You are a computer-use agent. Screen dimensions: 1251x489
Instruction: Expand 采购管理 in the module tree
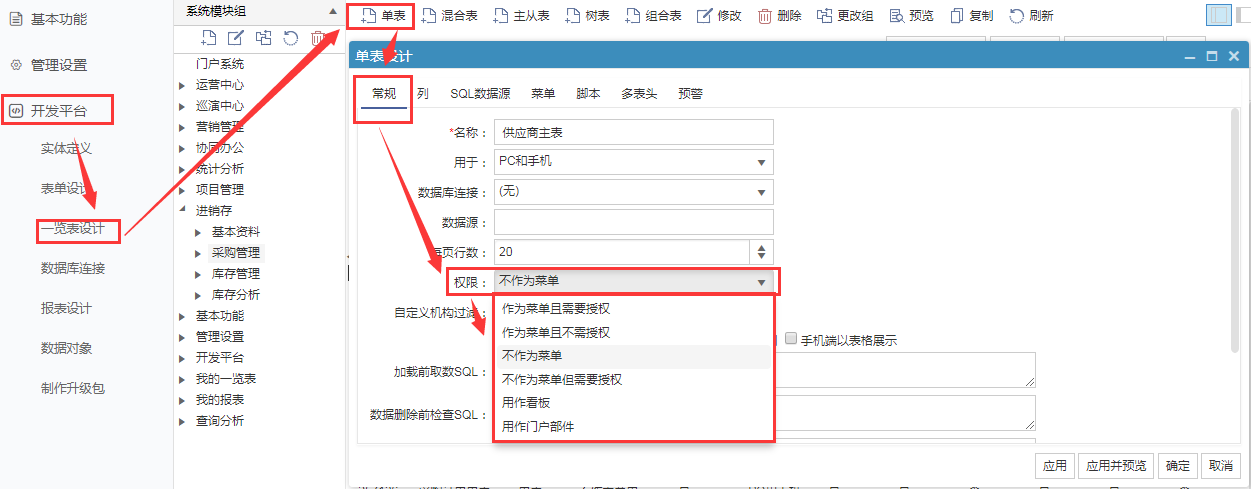tap(198, 253)
